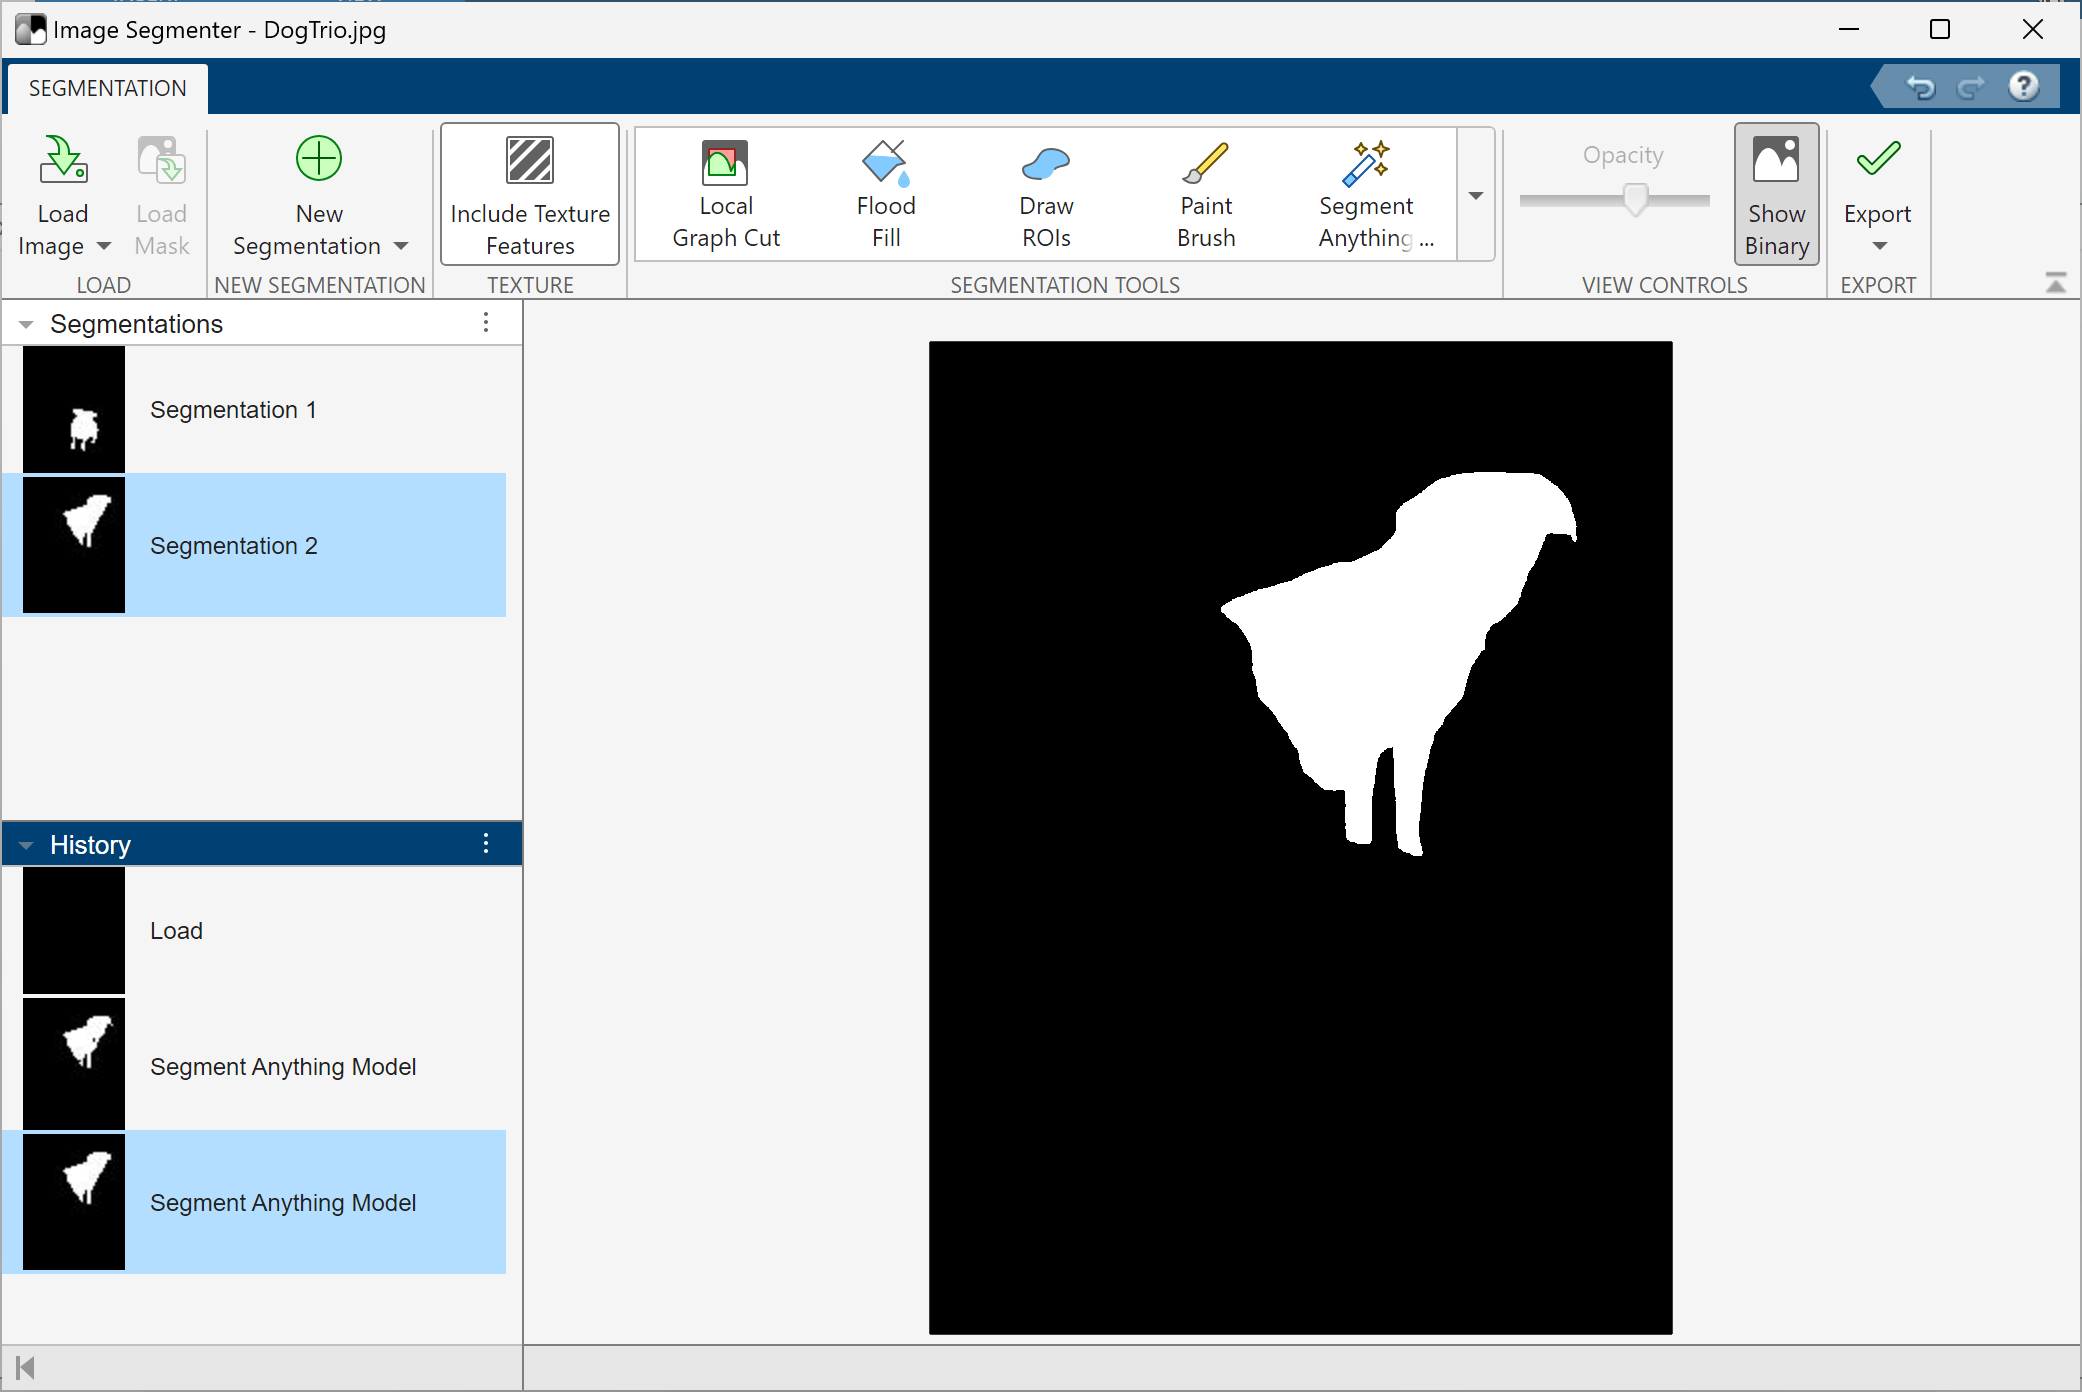Click the Opacity slider handle

tap(1635, 199)
